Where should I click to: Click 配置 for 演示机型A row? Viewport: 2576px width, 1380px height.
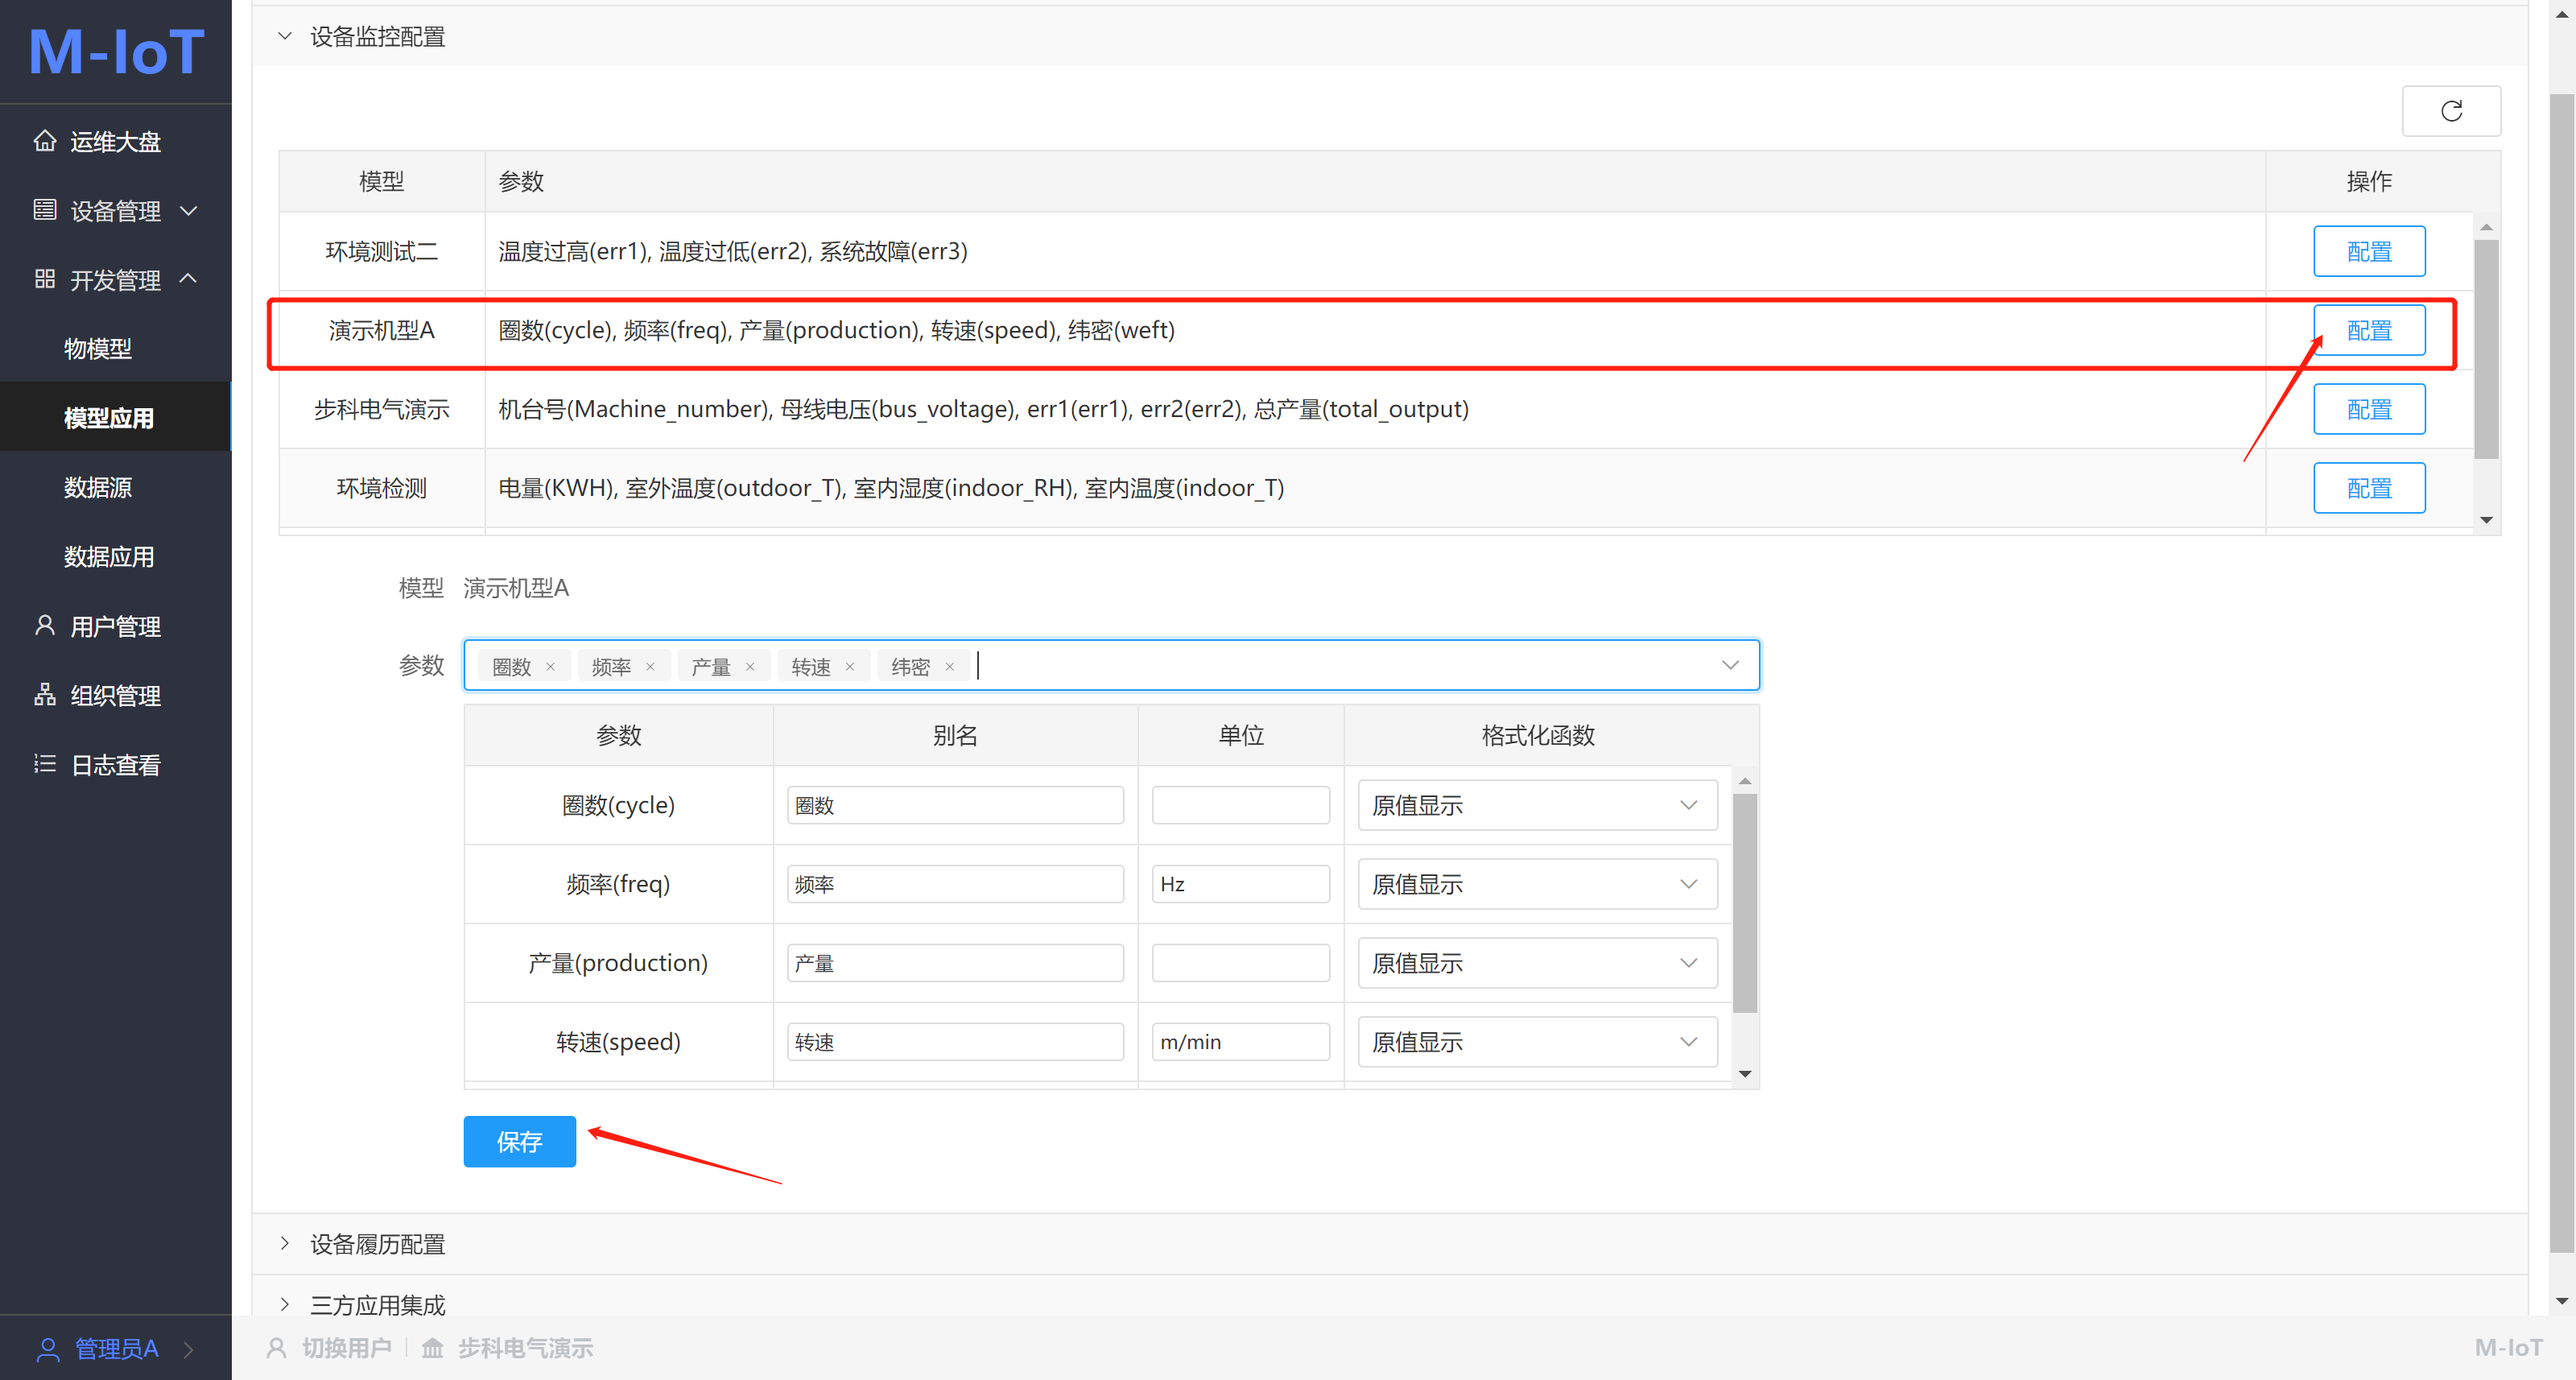2369,330
